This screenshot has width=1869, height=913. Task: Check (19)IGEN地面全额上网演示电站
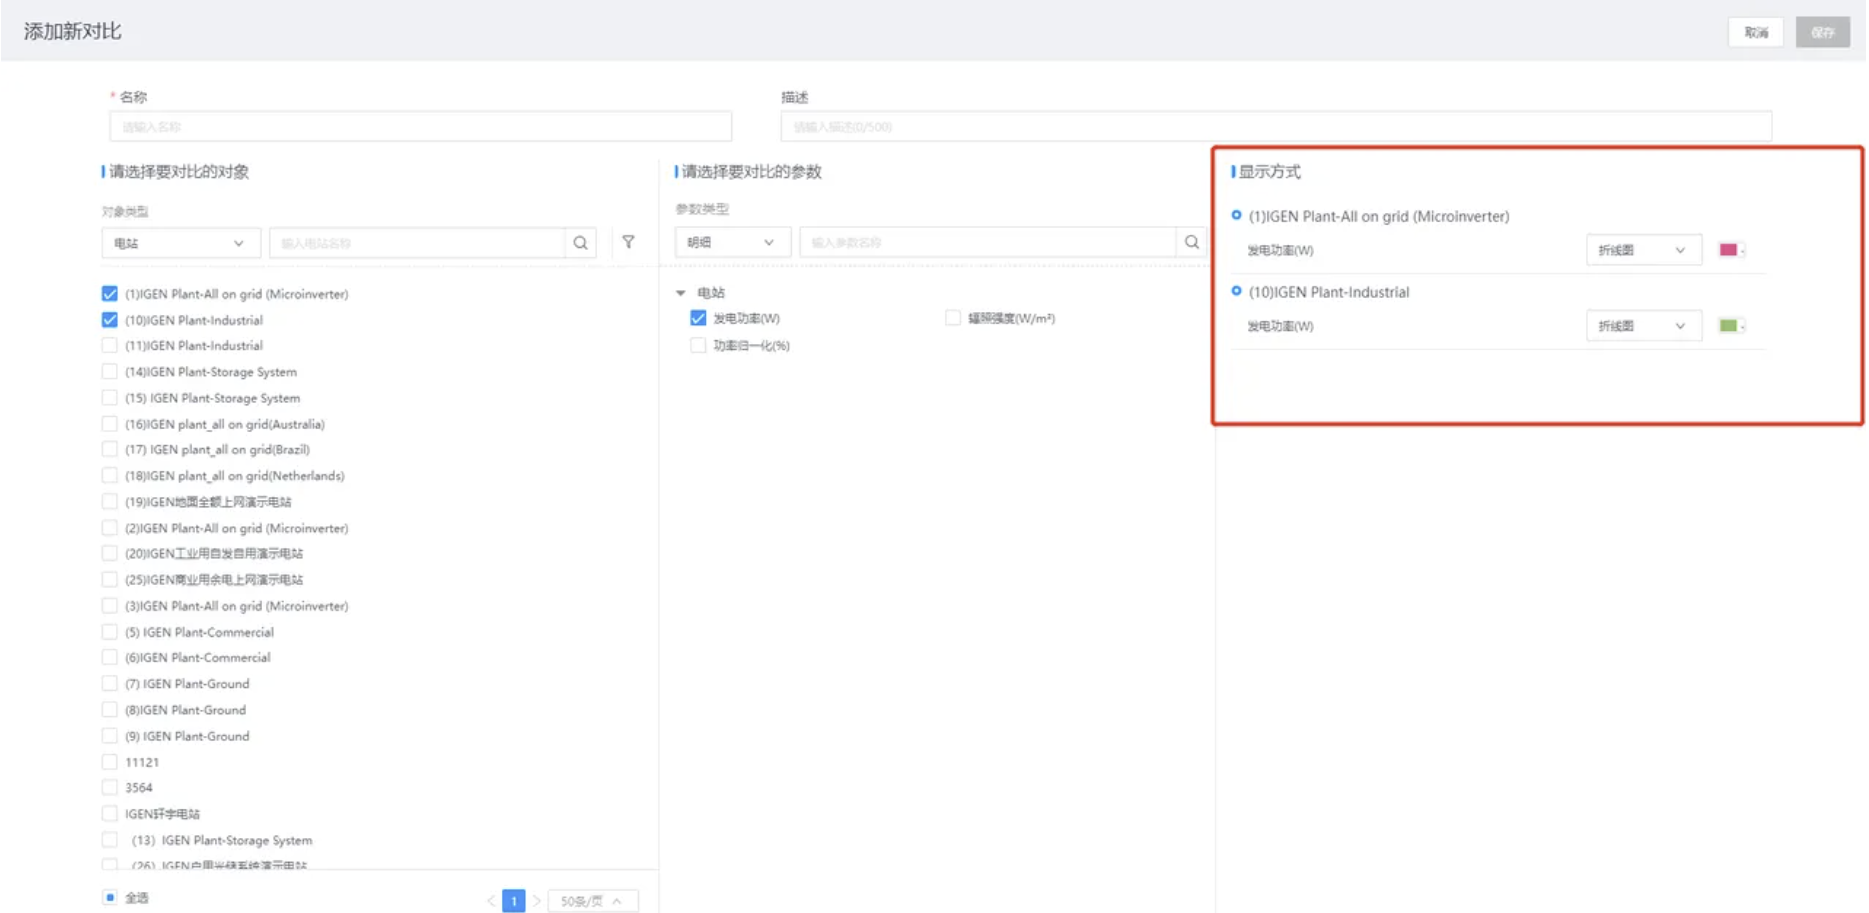pyautogui.click(x=110, y=502)
